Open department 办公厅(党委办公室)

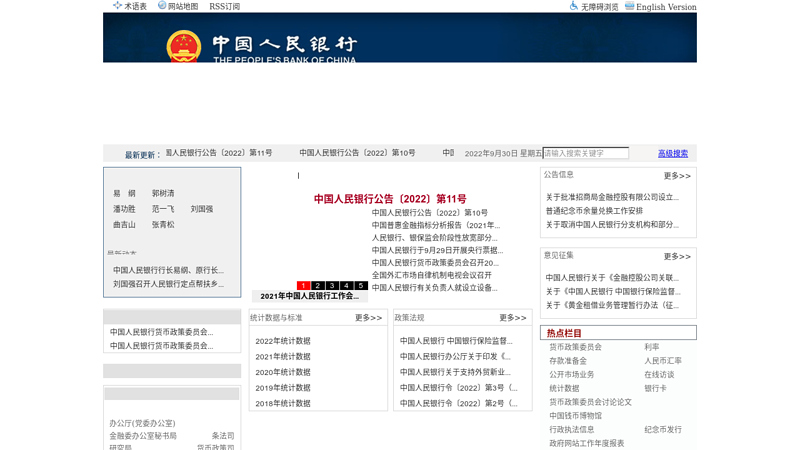142,423
